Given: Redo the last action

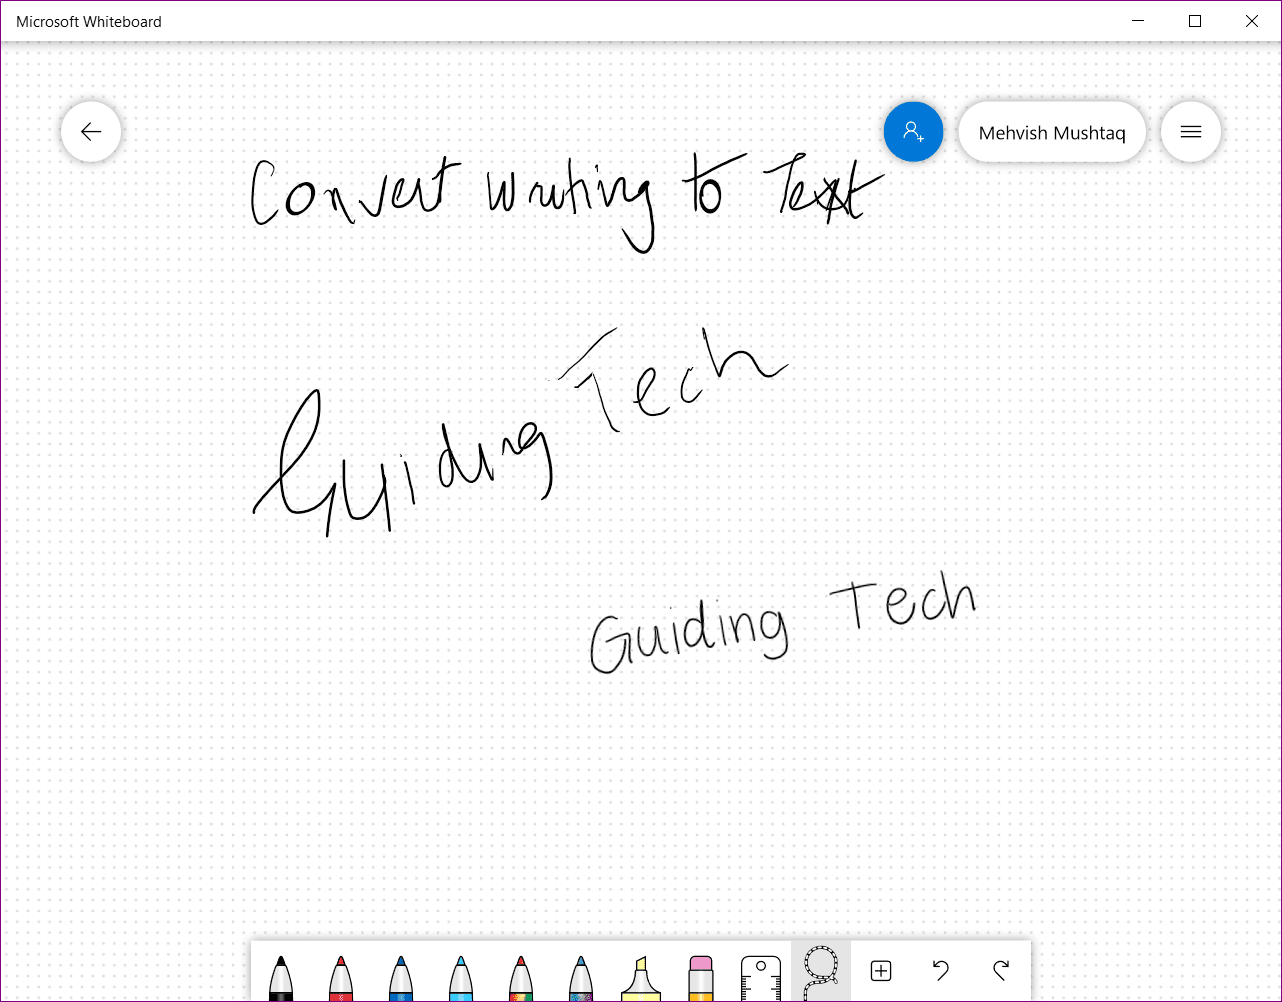Looking at the screenshot, I should [x=1001, y=970].
